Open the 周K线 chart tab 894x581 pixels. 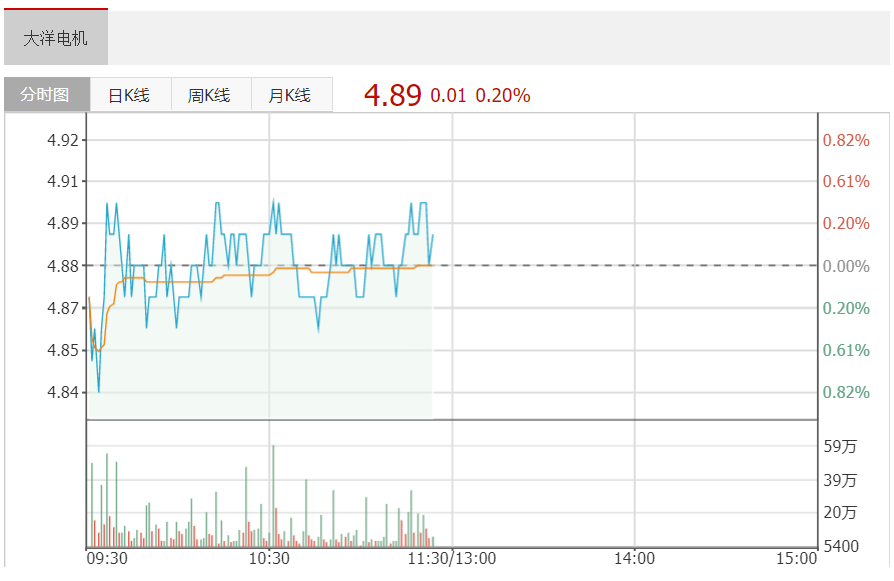[210, 95]
